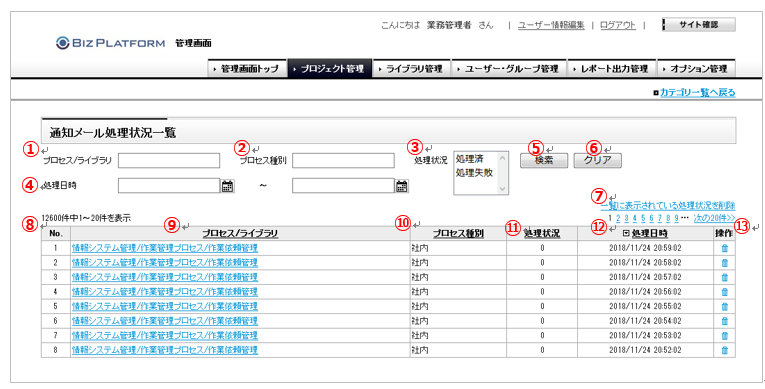Open row 2 情報システム管理 process link
The image size is (765, 389).
[x=165, y=263]
